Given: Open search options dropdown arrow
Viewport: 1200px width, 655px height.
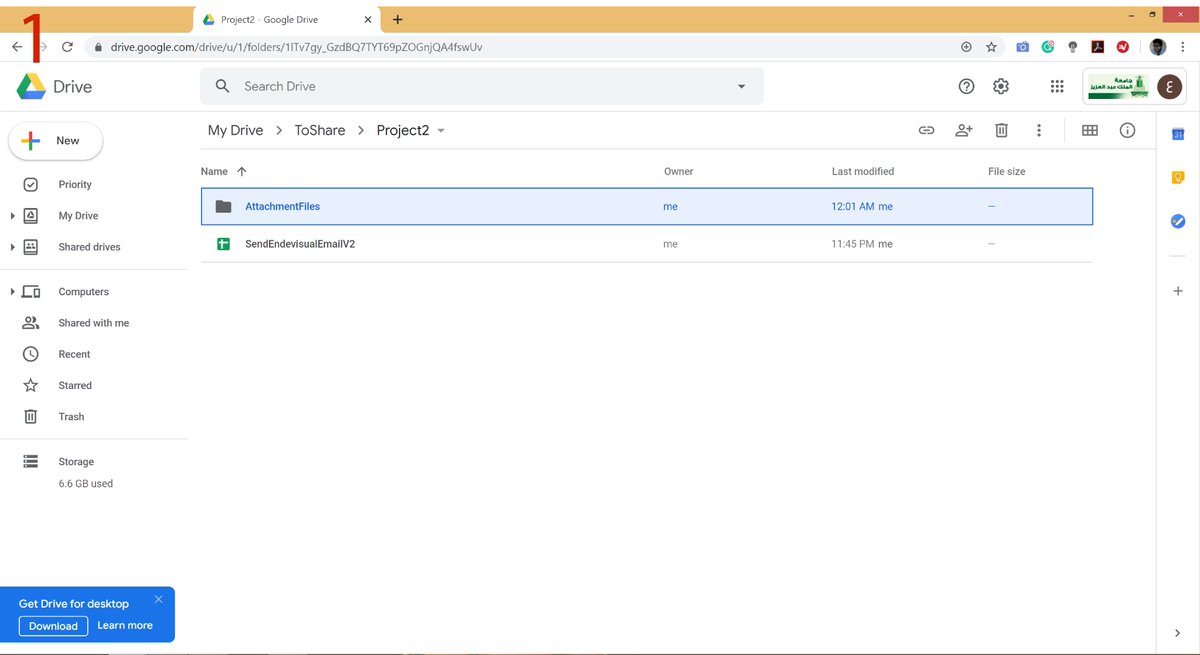Looking at the screenshot, I should tap(741, 87).
